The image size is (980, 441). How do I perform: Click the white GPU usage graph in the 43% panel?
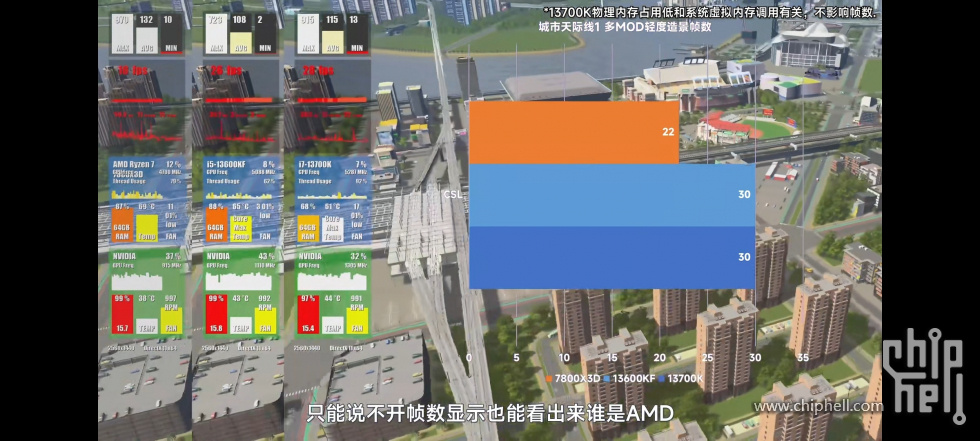(239, 280)
